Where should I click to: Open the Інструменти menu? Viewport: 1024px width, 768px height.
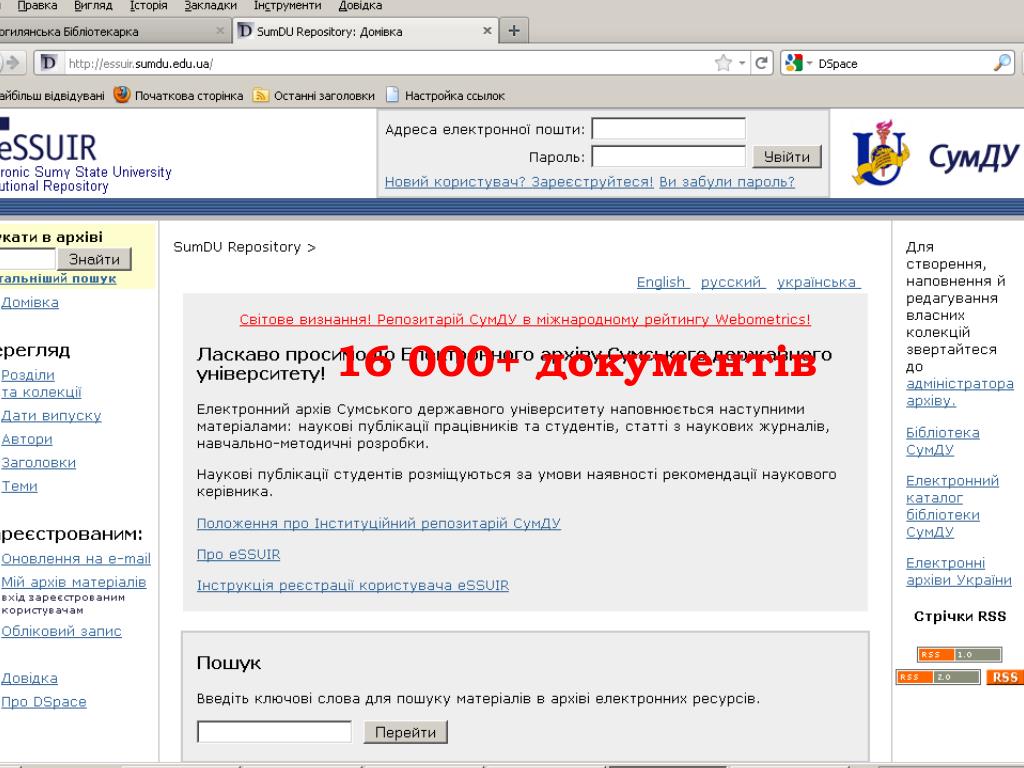pos(287,6)
